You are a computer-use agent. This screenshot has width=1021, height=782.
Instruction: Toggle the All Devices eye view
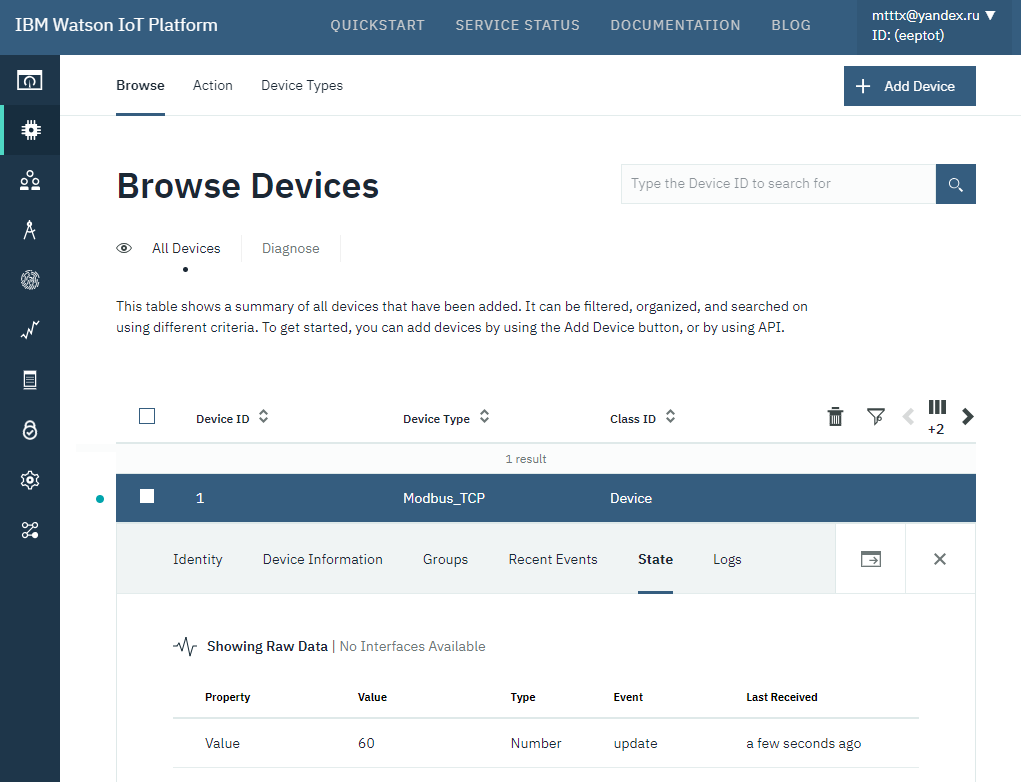[x=123, y=248]
